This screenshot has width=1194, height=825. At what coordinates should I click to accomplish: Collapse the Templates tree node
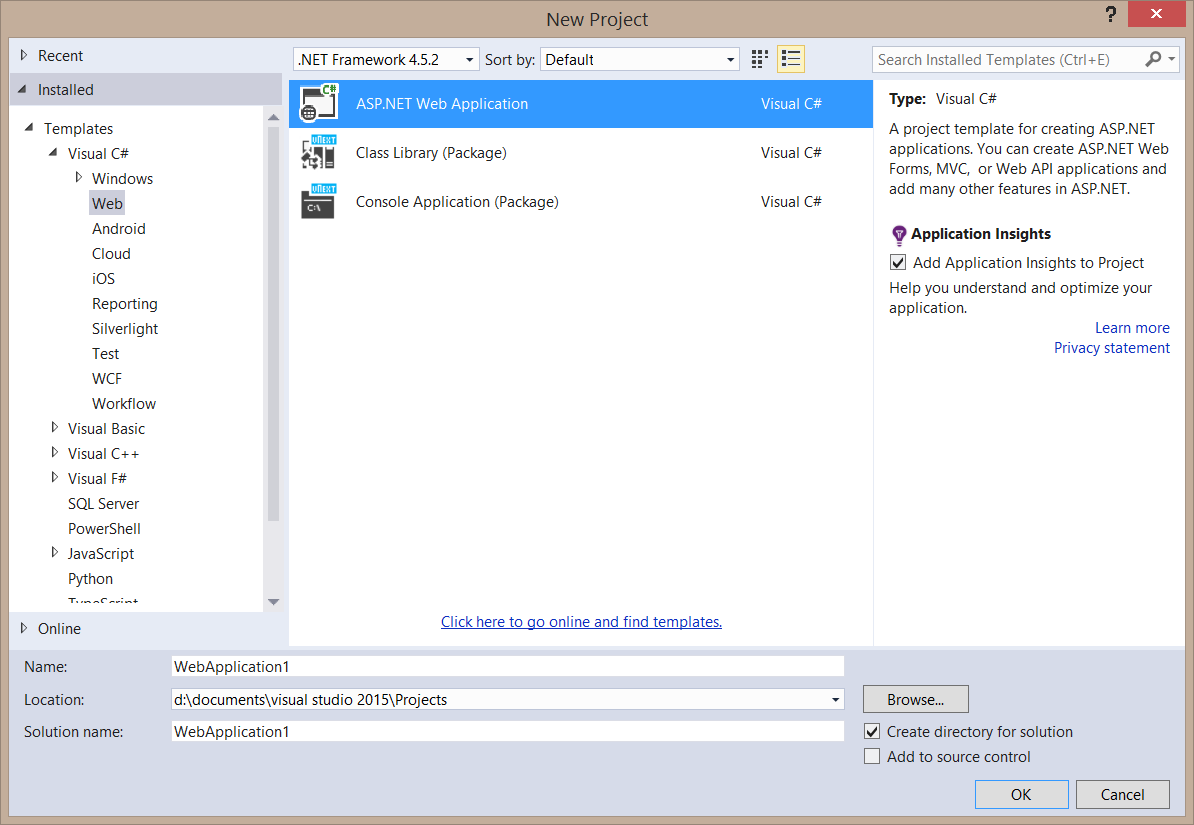pyautogui.click(x=29, y=127)
